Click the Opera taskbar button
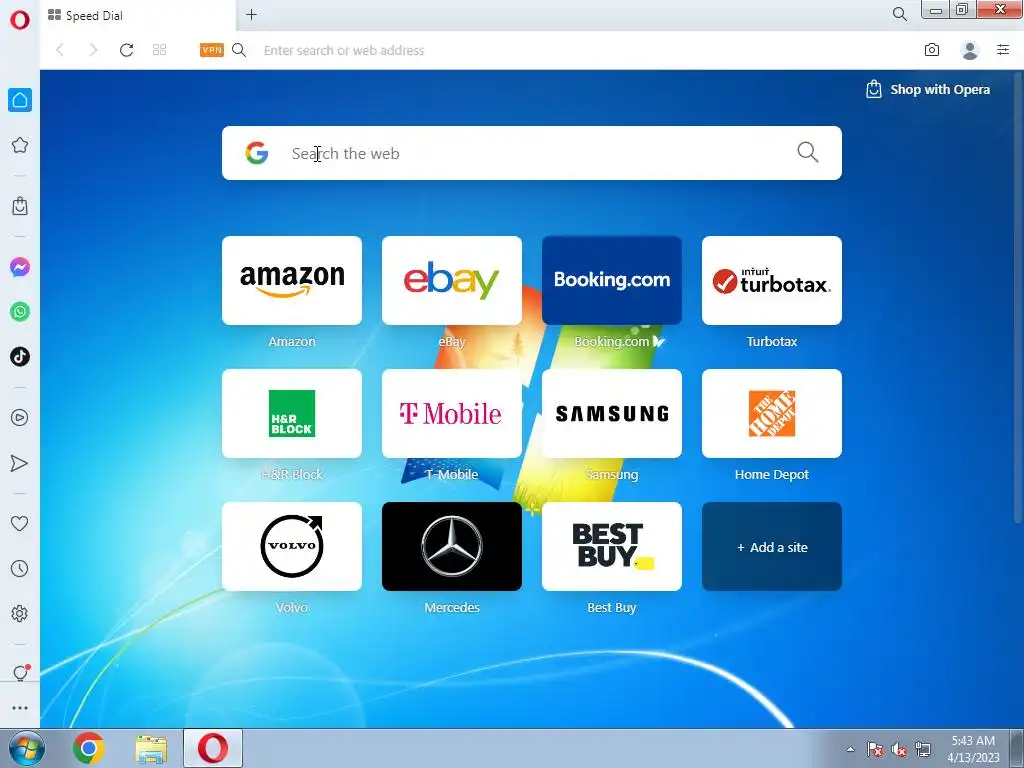The image size is (1024, 768). coord(213,748)
